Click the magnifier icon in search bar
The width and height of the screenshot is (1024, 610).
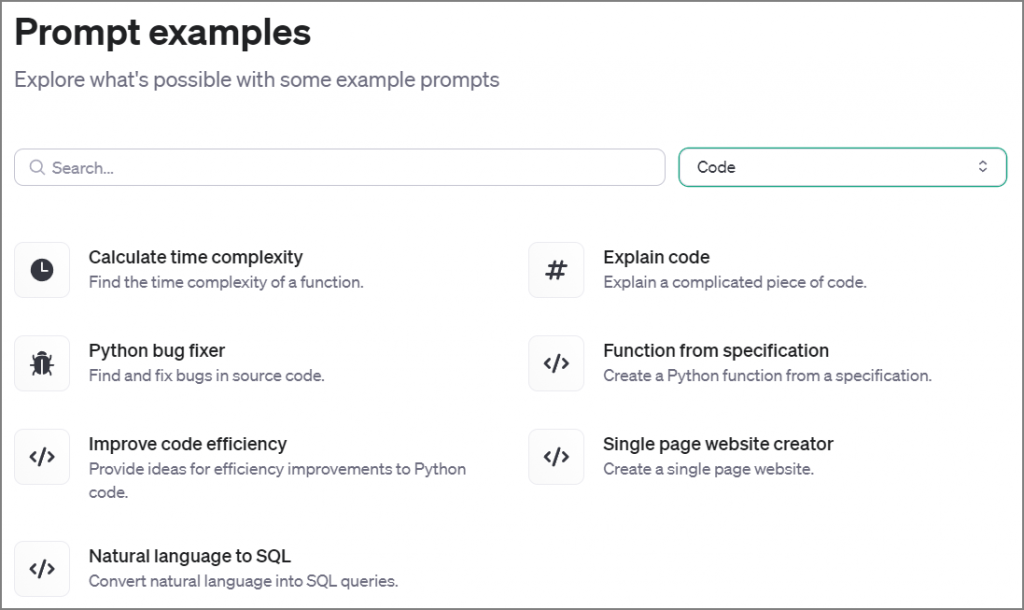37,168
